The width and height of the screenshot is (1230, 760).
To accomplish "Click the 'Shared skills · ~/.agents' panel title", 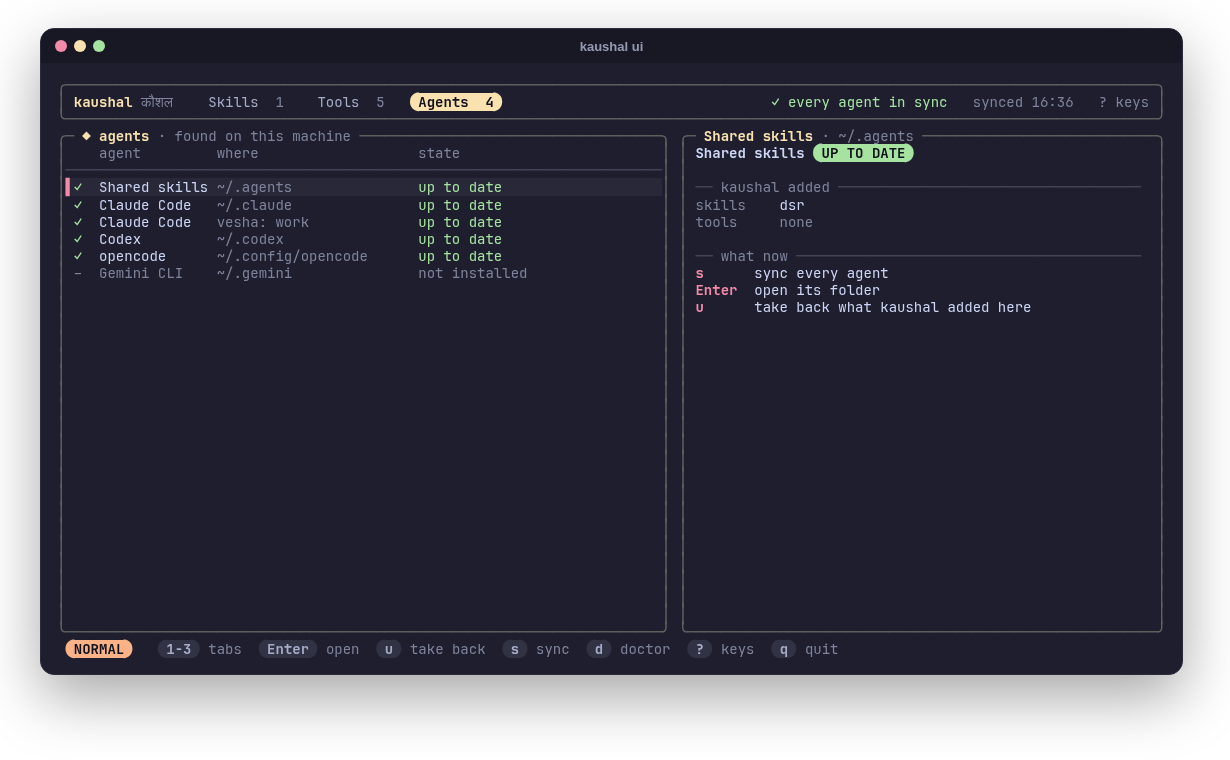I will [809, 136].
